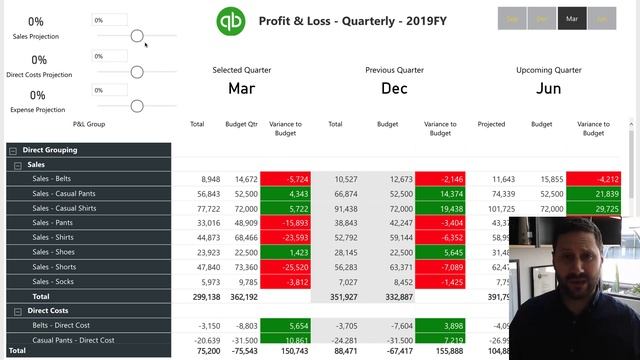This screenshot has width=640, height=360.
Task: Click the grand Total row at the table bottom
Action: click(89, 351)
